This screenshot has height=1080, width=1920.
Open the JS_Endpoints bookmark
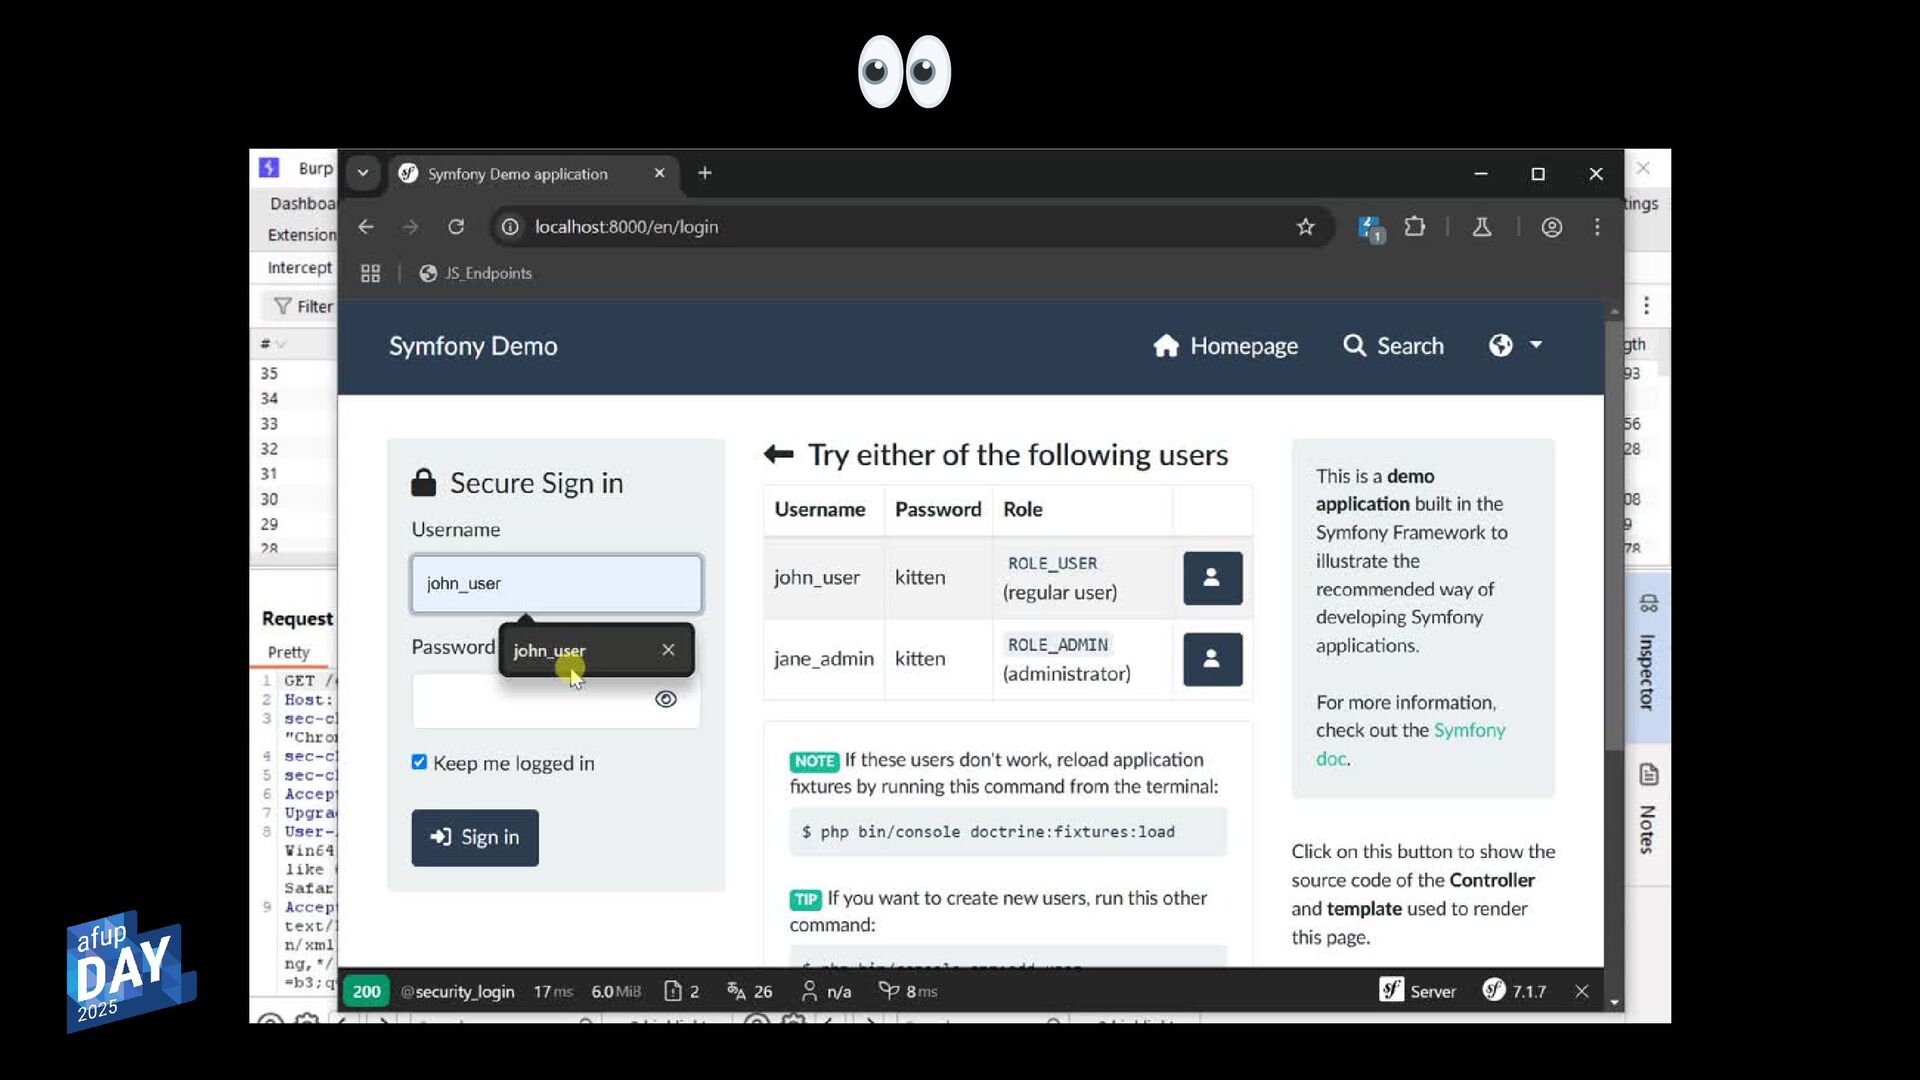tap(476, 273)
